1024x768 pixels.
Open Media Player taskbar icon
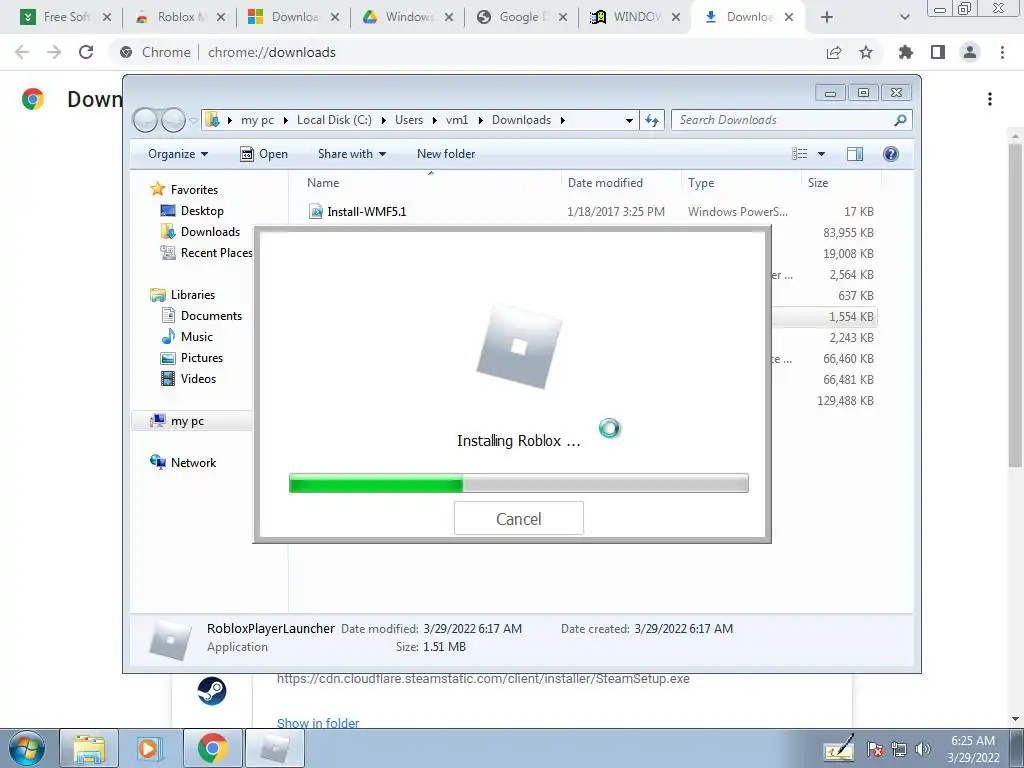tap(151, 748)
